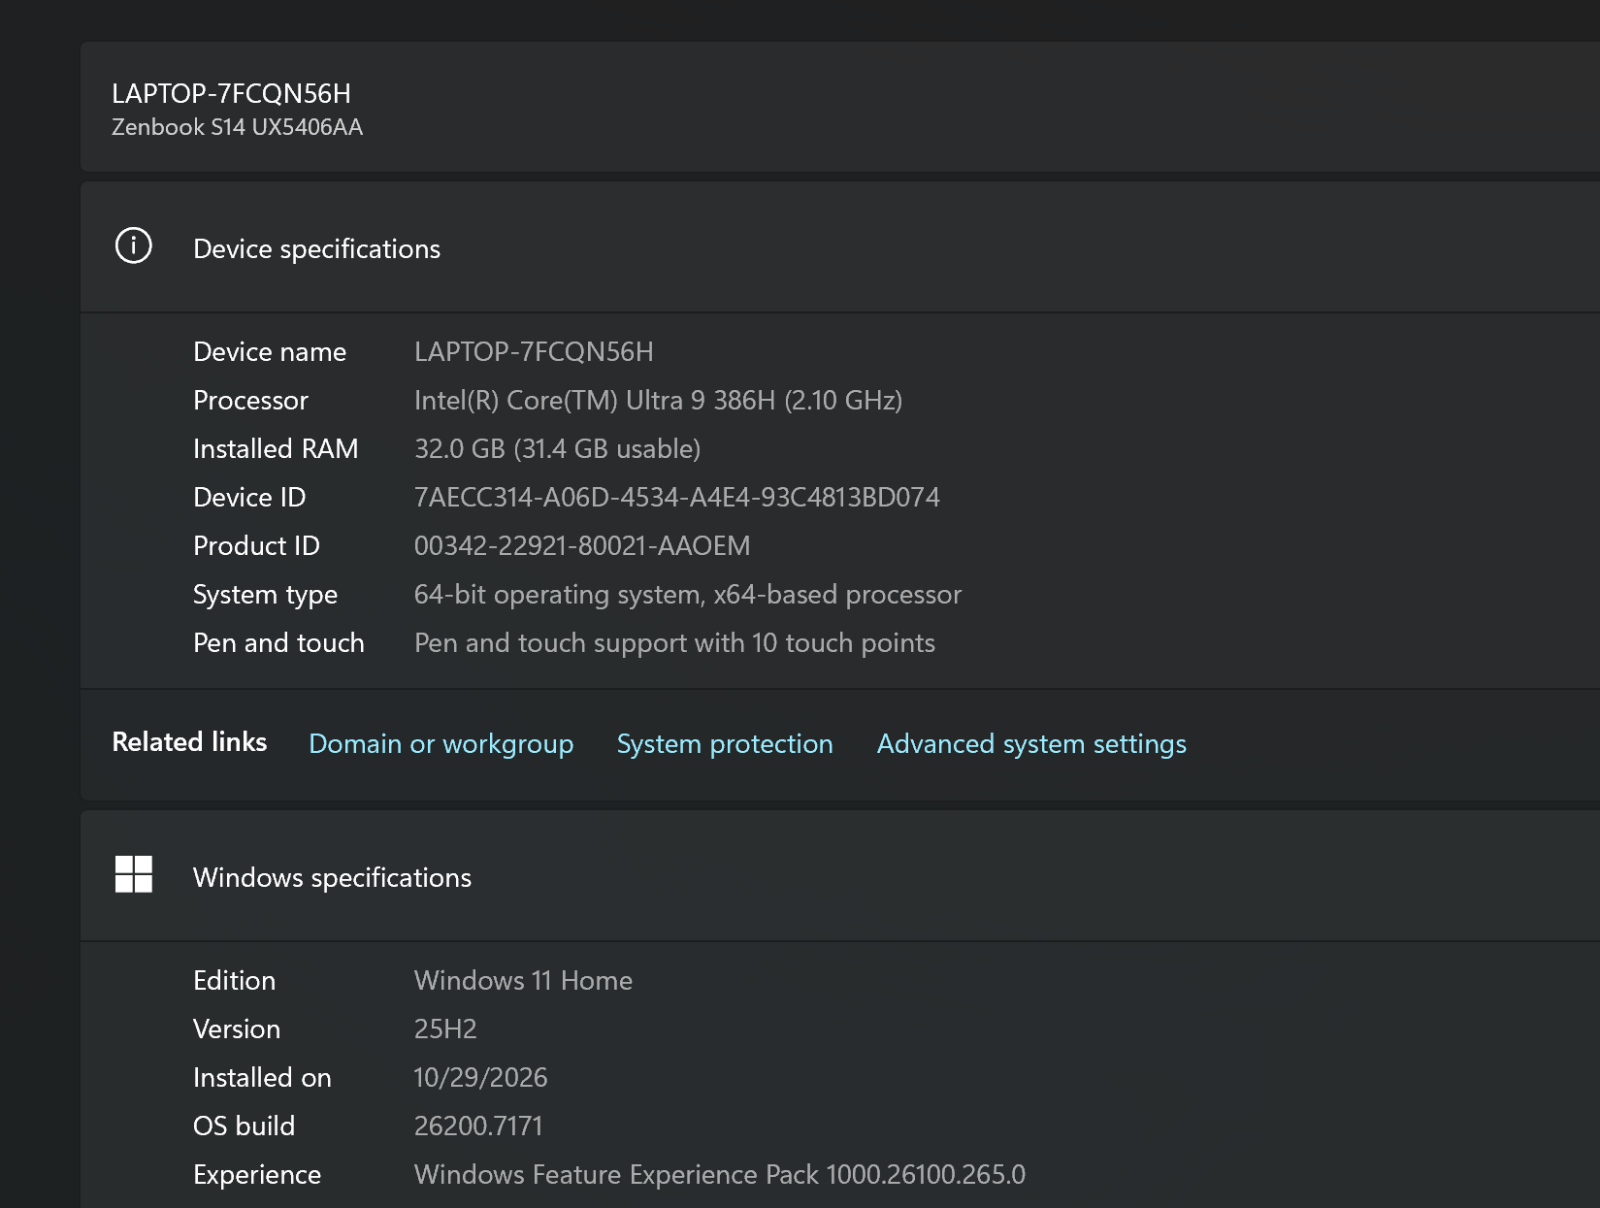Open the Domain or workgroup link

coord(441,744)
